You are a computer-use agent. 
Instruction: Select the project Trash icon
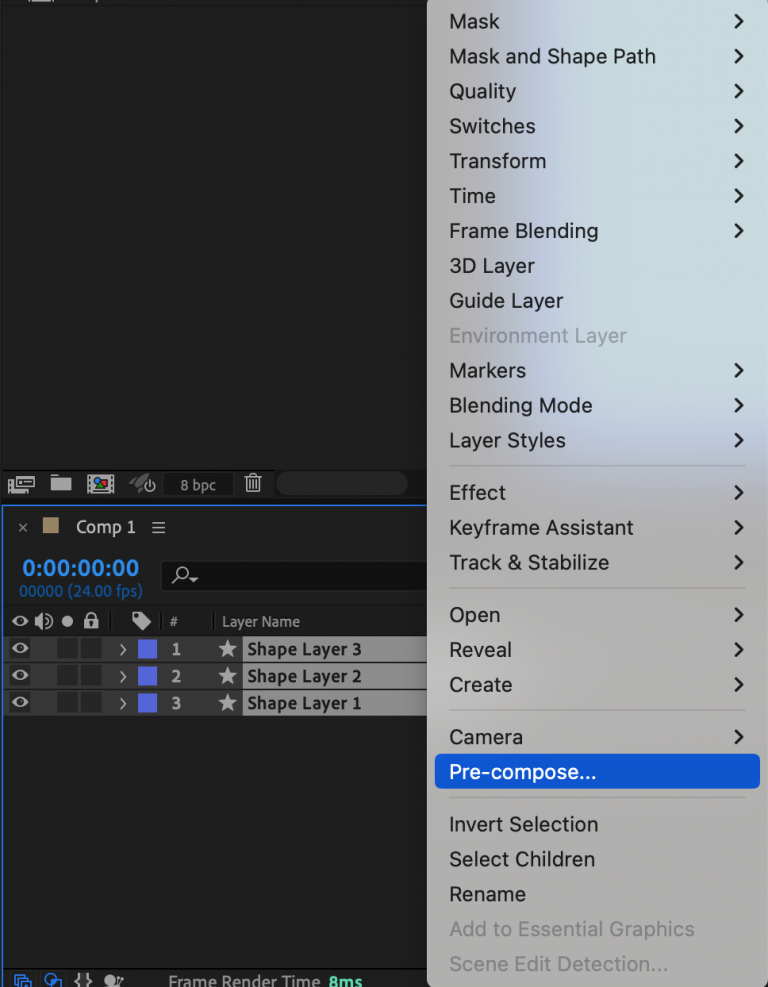coord(253,484)
